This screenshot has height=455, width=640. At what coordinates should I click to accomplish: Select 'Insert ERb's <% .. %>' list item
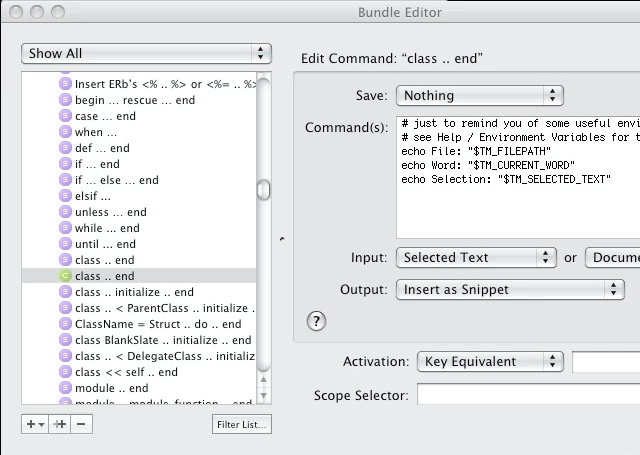coord(139,84)
